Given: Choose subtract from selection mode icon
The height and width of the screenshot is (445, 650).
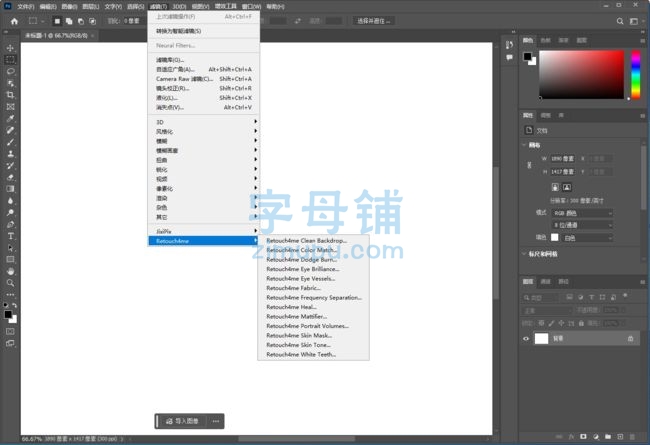Looking at the screenshot, I should 81,21.
